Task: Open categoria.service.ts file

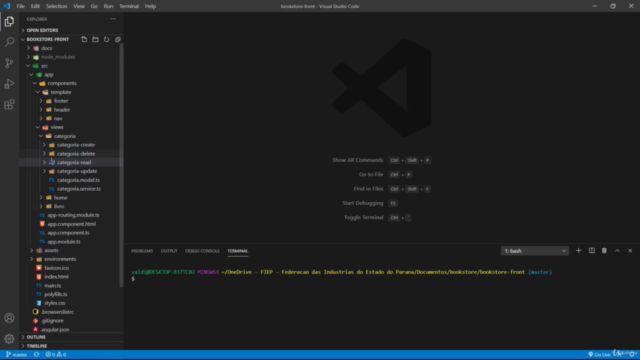Action: point(79,189)
